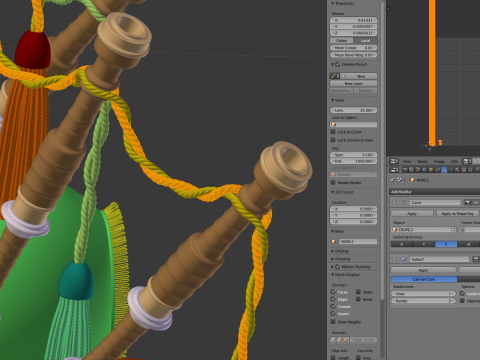
Task: Open the Texture properties tab icon
Action: click(464, 170)
